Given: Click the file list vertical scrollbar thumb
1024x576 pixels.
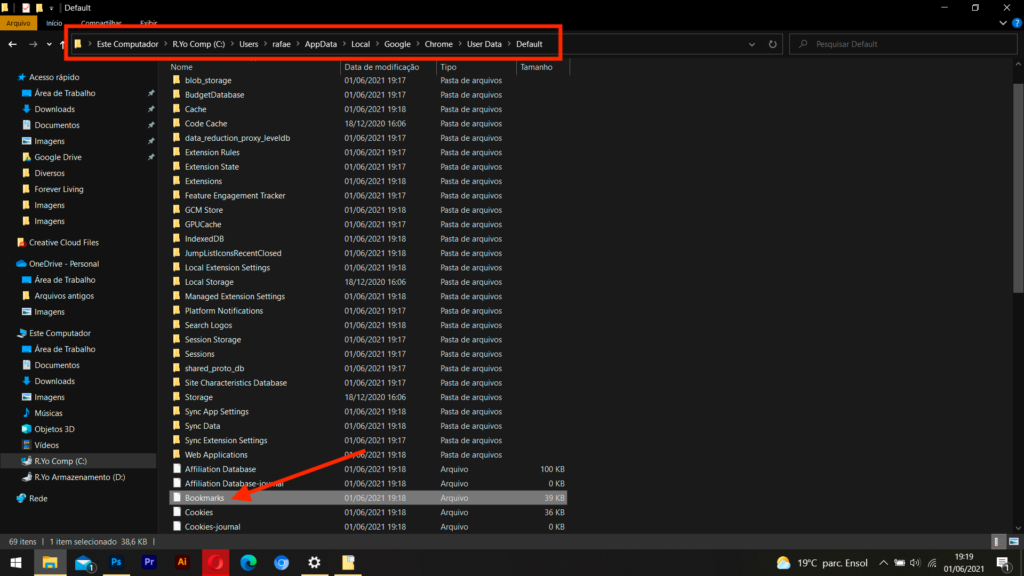Looking at the screenshot, I should tap(1018, 188).
